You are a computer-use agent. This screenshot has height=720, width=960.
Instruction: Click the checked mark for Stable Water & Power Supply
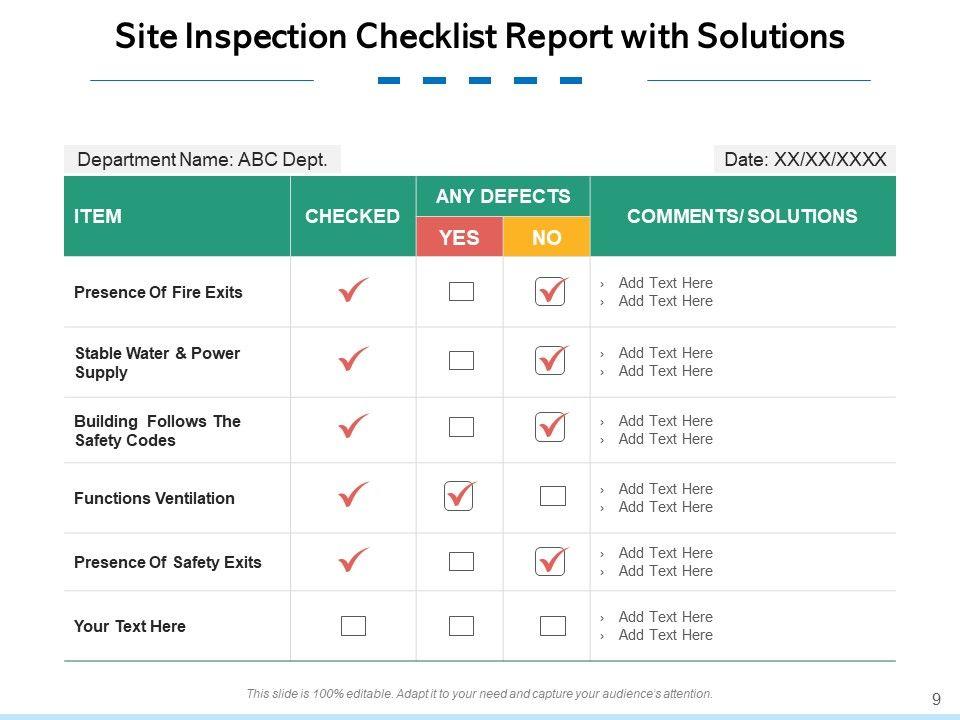click(353, 360)
